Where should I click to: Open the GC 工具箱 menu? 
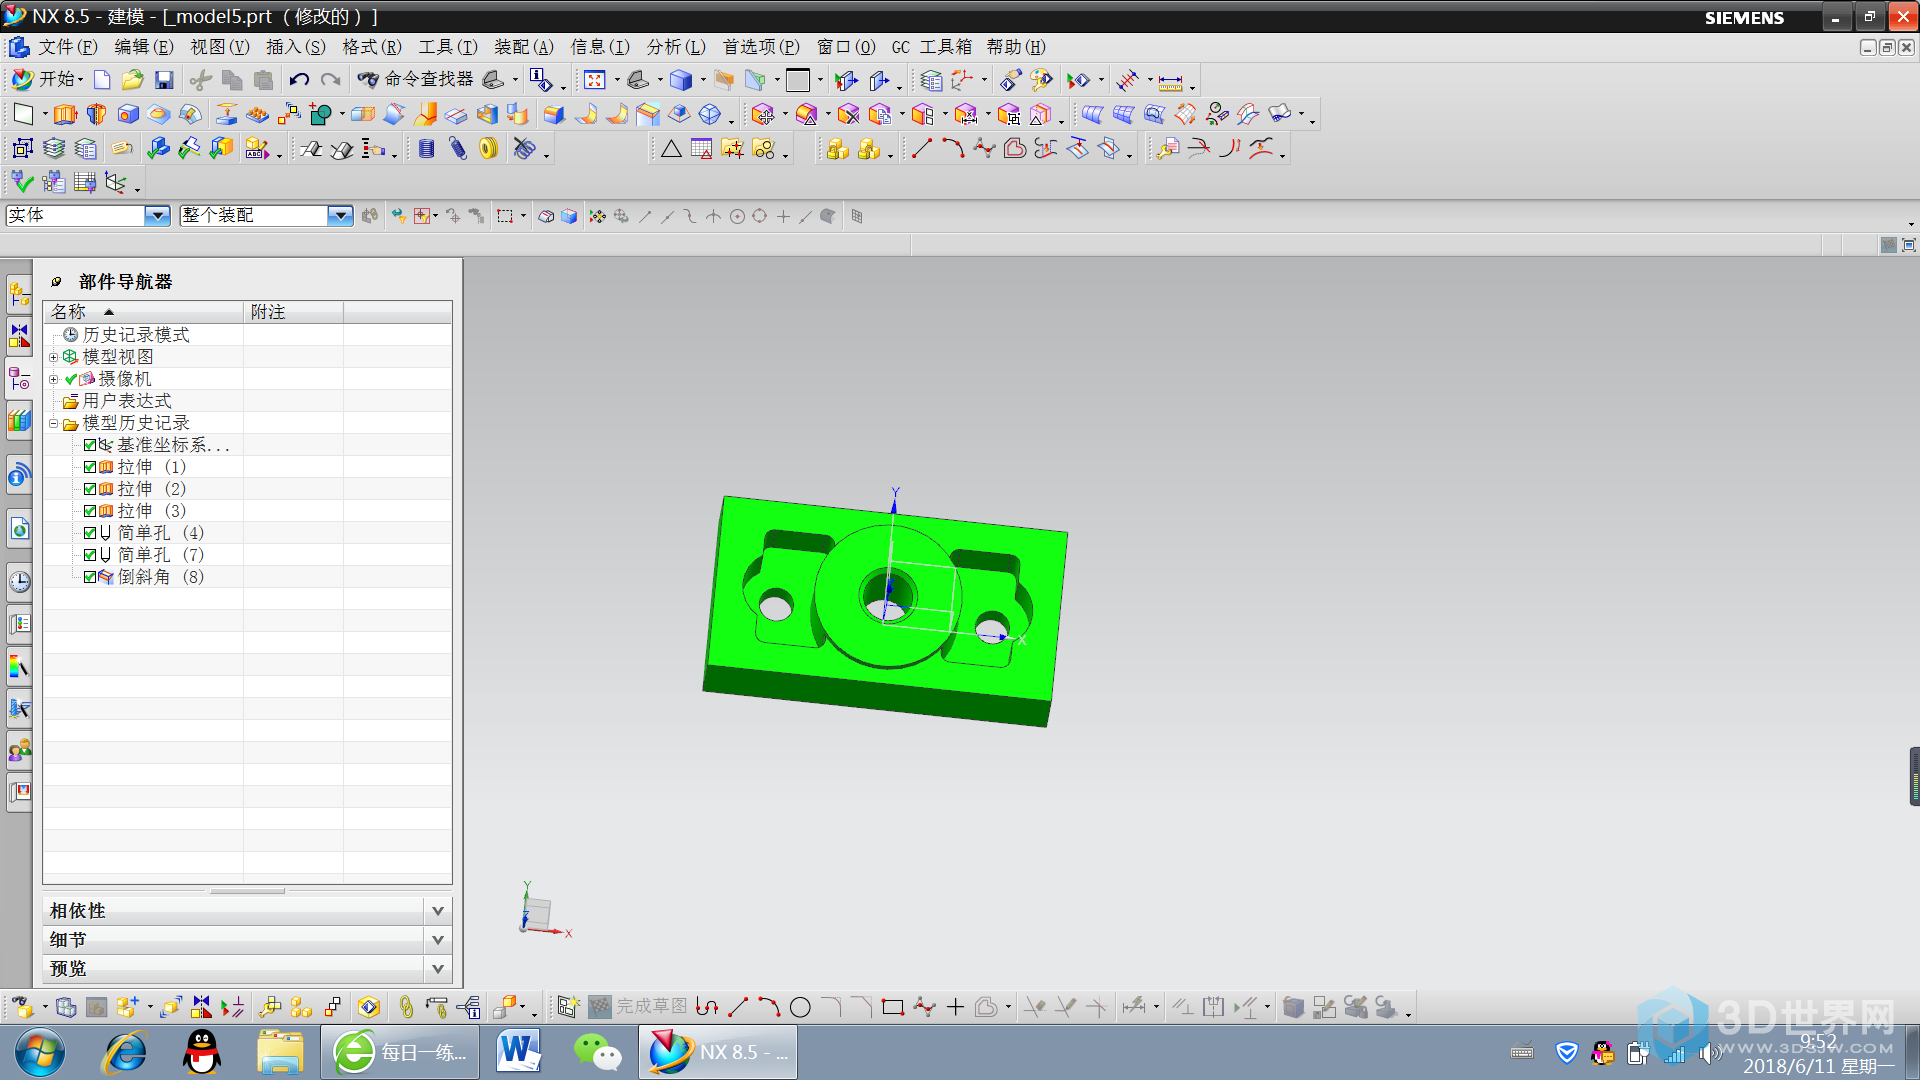pyautogui.click(x=931, y=47)
